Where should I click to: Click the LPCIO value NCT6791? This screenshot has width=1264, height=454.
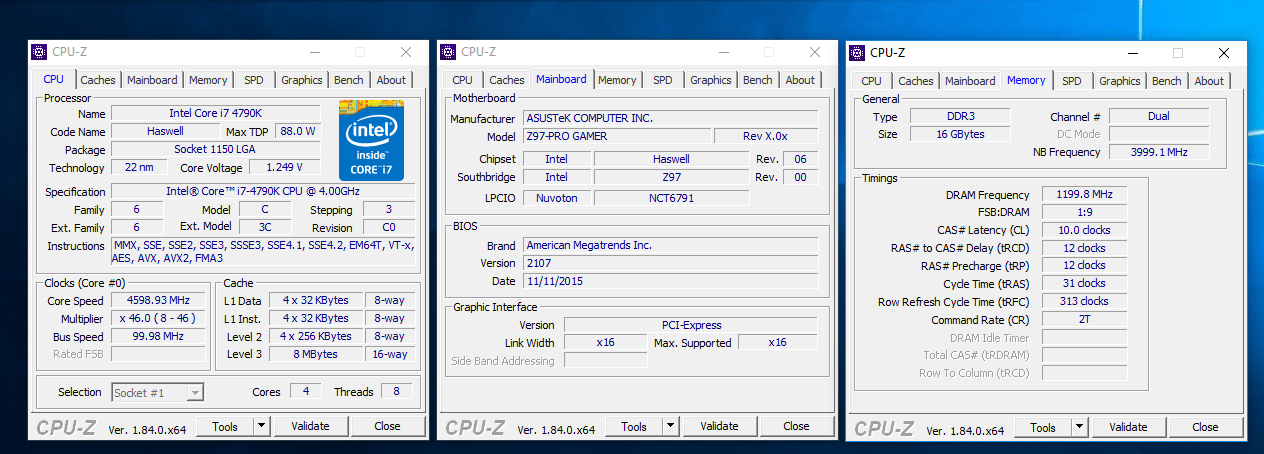671,198
